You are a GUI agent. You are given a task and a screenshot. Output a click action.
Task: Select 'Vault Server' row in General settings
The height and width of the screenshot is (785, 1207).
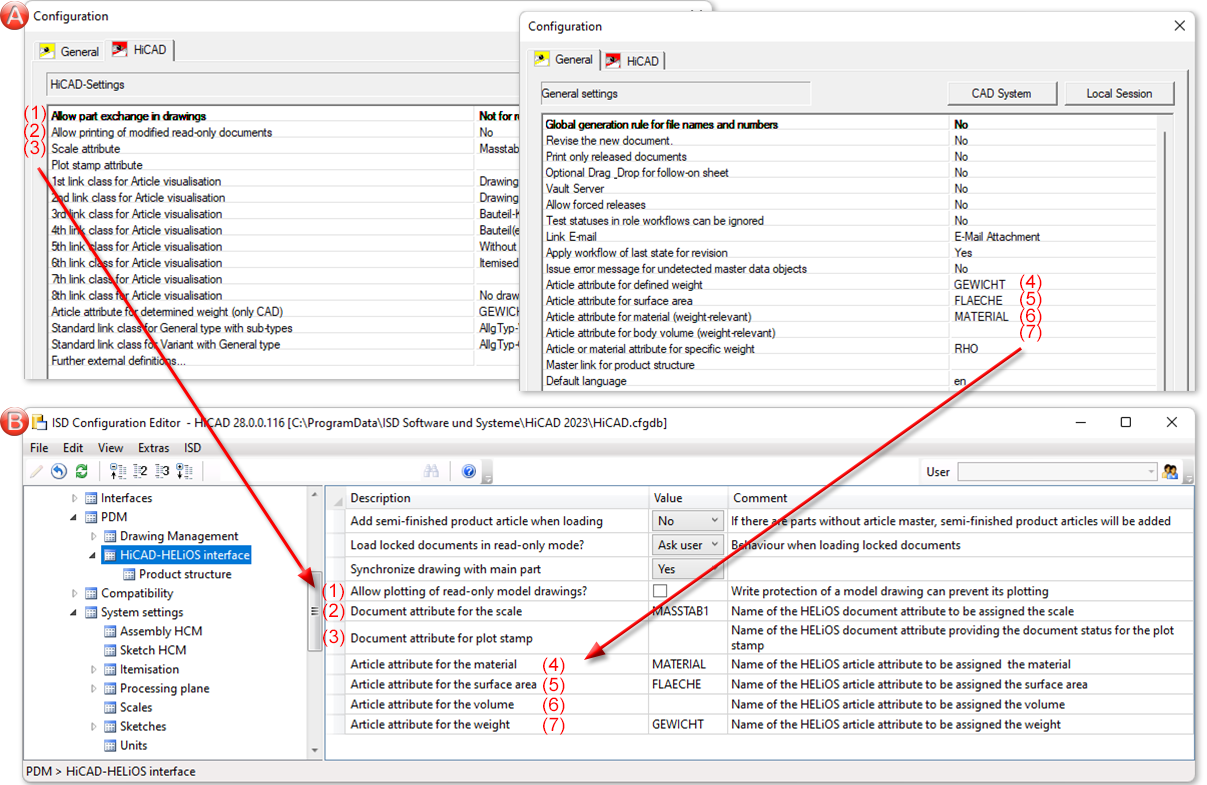tap(850, 189)
